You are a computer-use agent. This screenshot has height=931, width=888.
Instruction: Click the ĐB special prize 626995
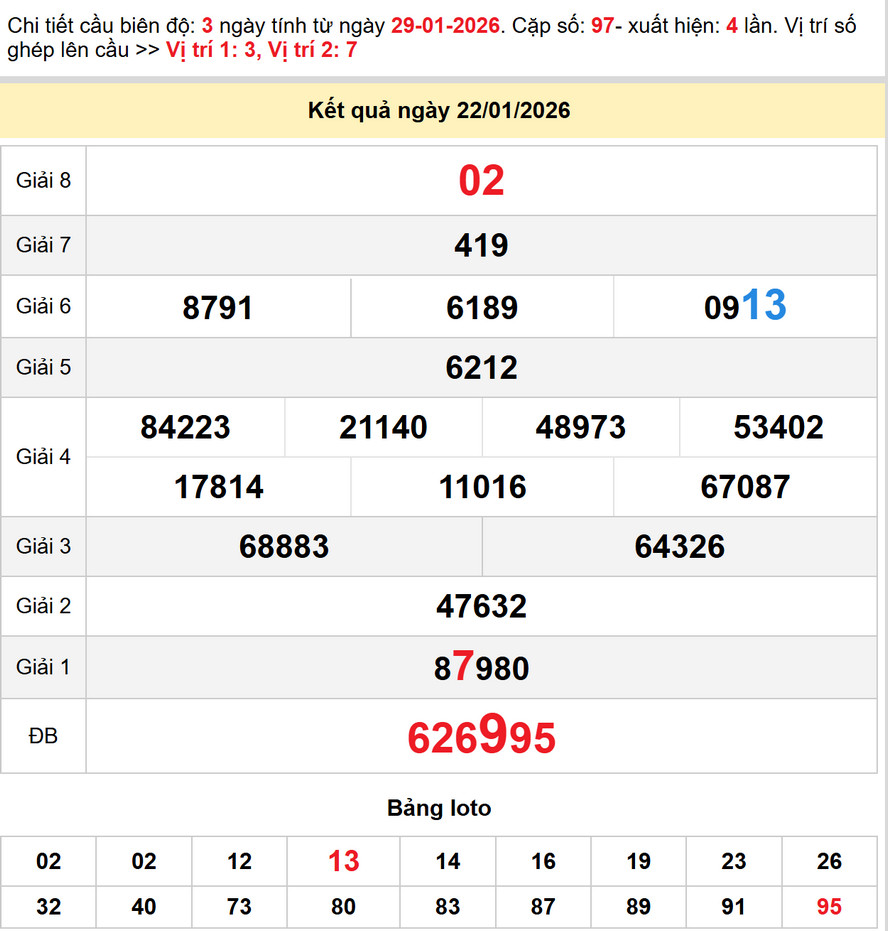point(481,737)
